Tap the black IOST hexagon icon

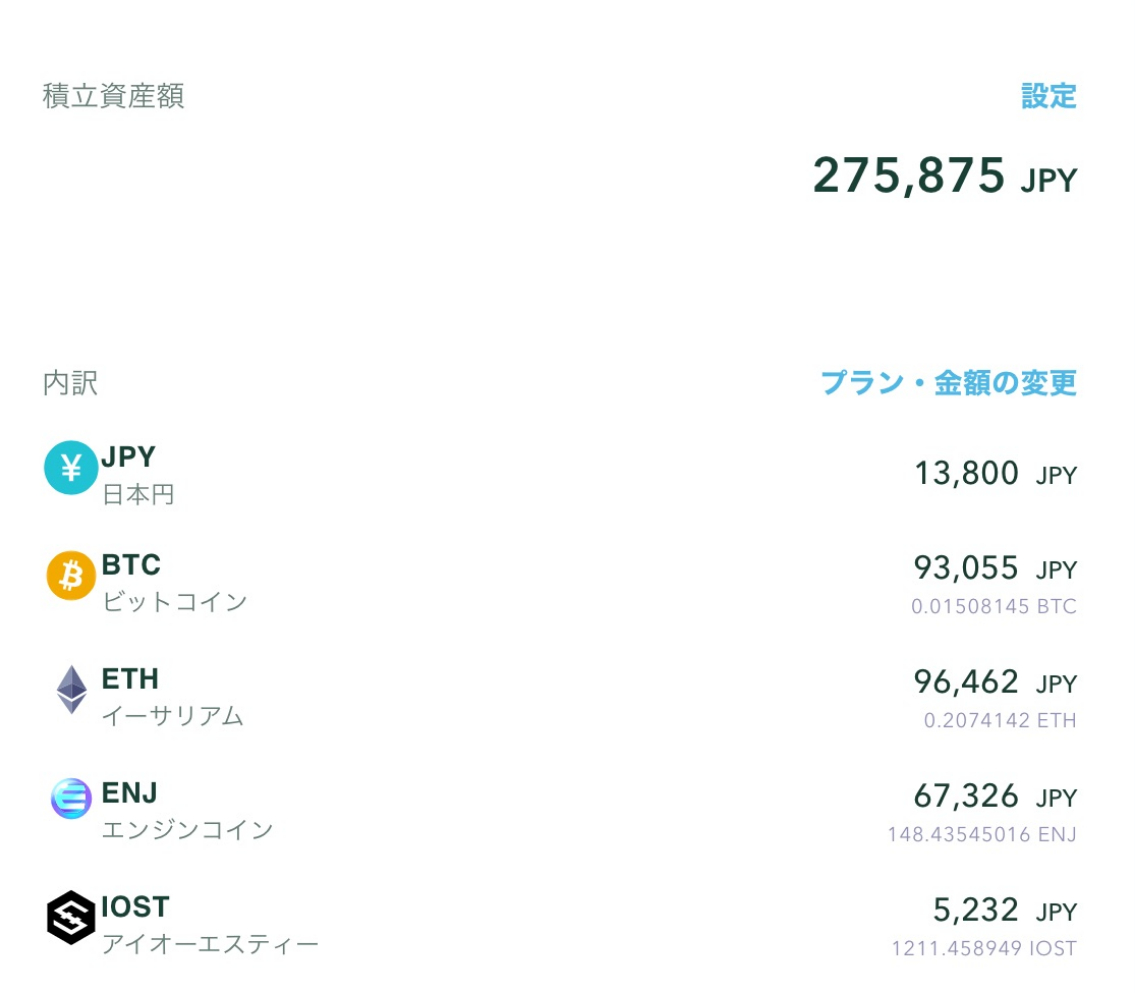pyautogui.click(x=71, y=917)
